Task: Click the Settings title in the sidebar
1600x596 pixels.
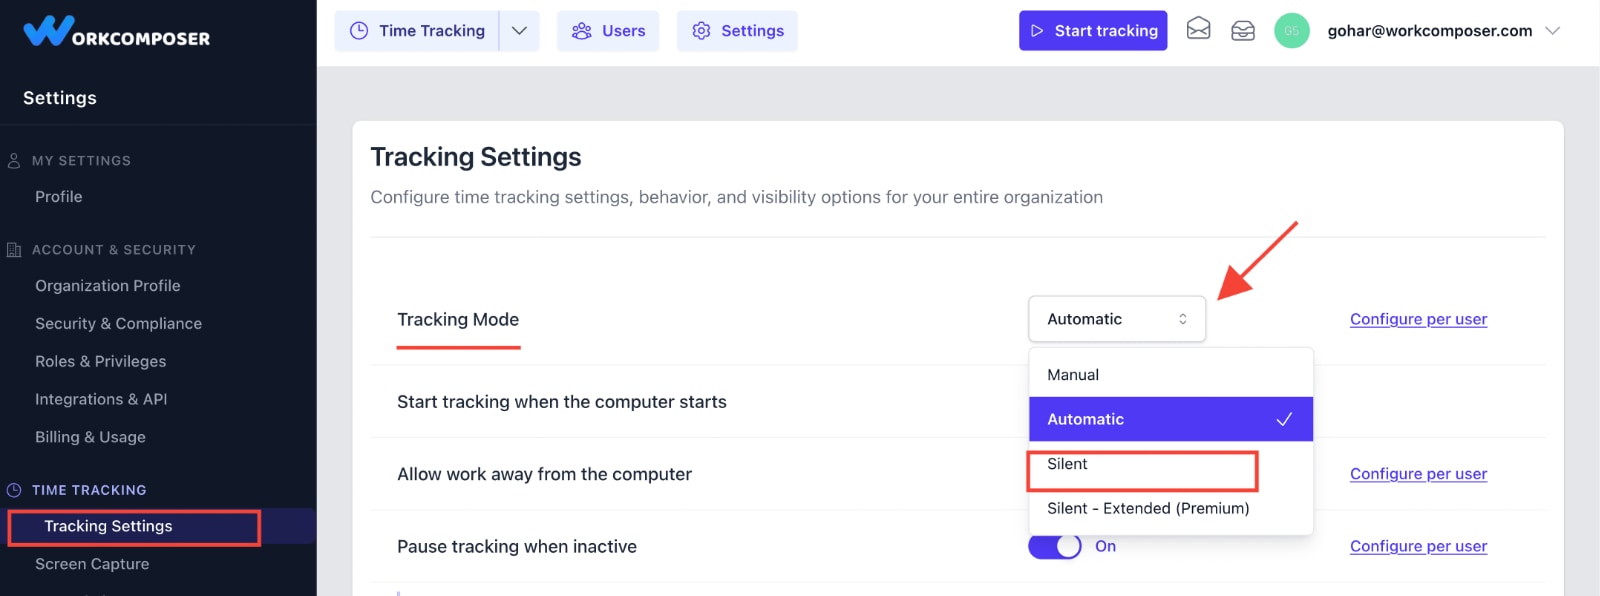Action: click(60, 98)
